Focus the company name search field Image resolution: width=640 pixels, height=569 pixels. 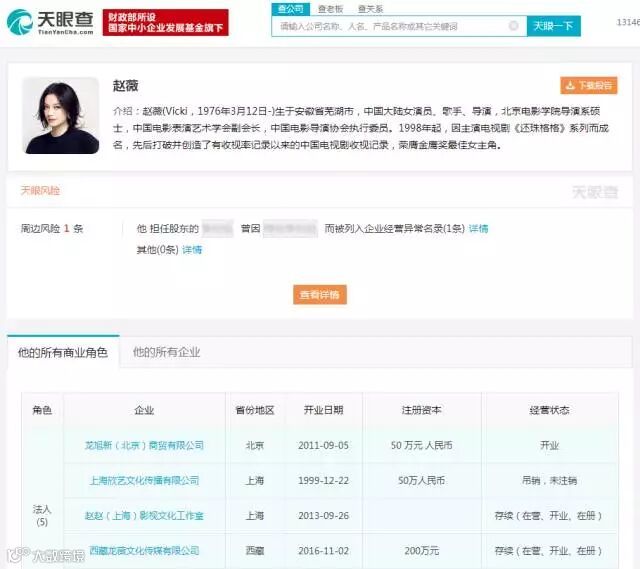(x=399, y=27)
